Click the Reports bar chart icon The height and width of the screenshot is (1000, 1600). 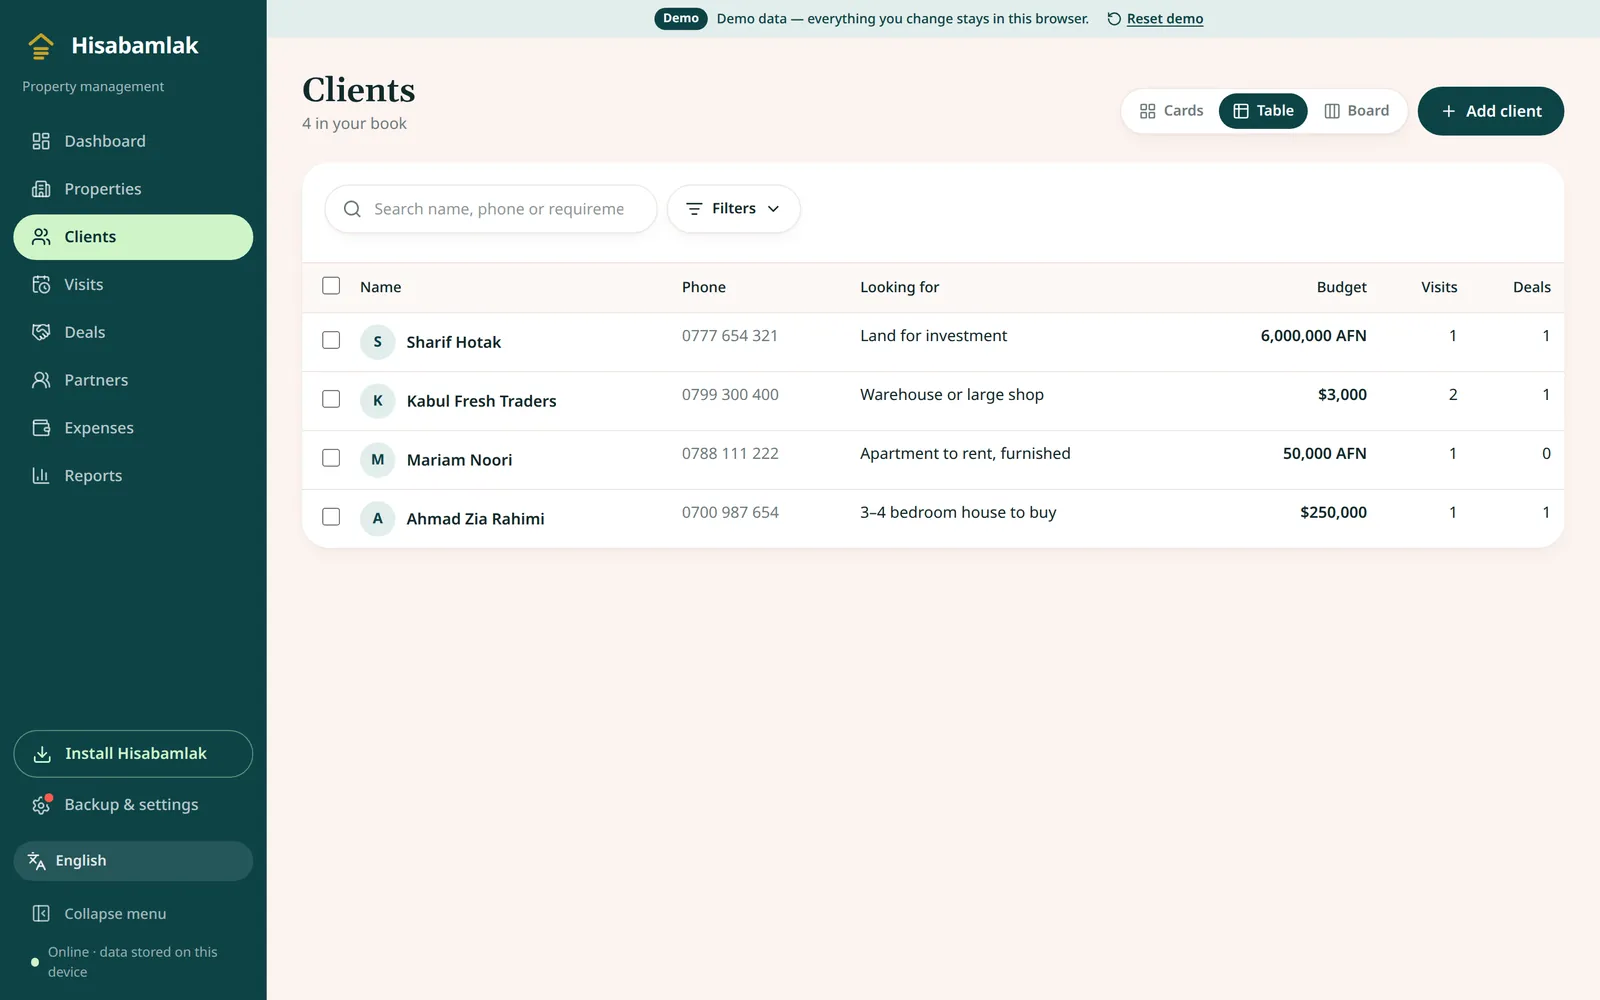point(41,476)
